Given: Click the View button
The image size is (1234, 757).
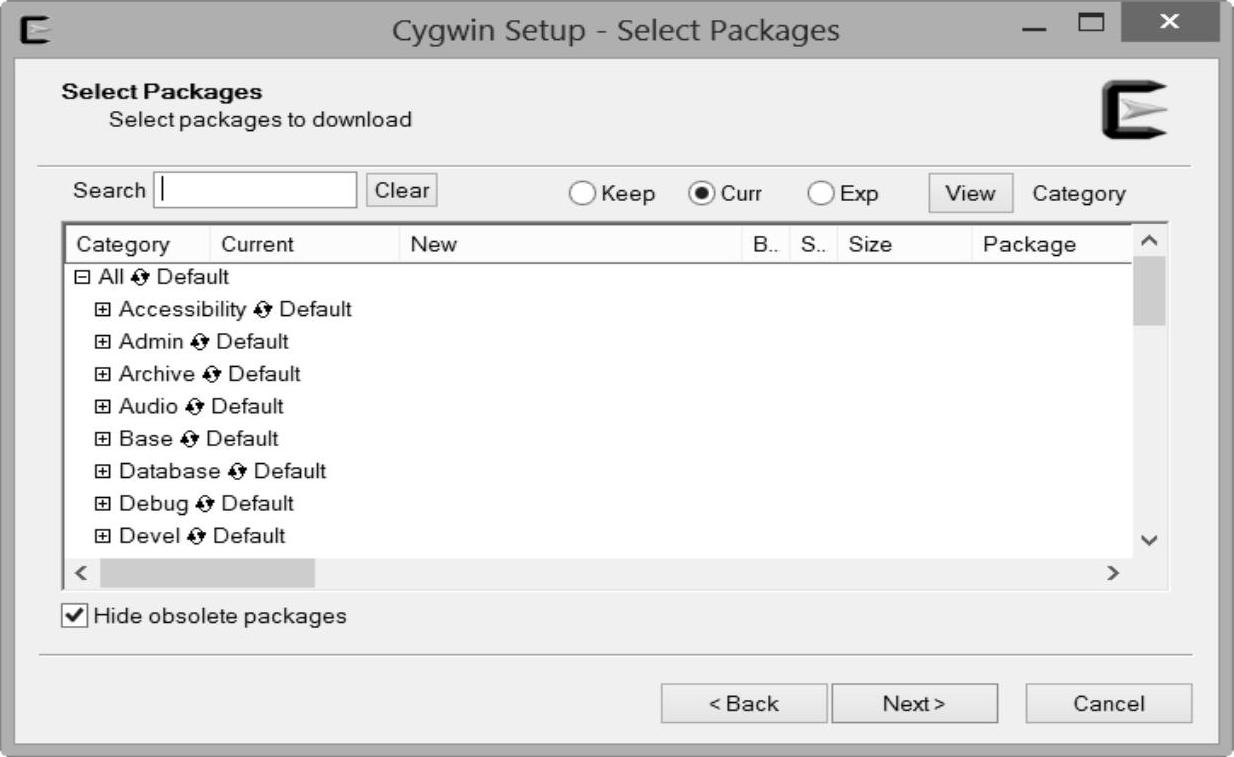Looking at the screenshot, I should 970,194.
